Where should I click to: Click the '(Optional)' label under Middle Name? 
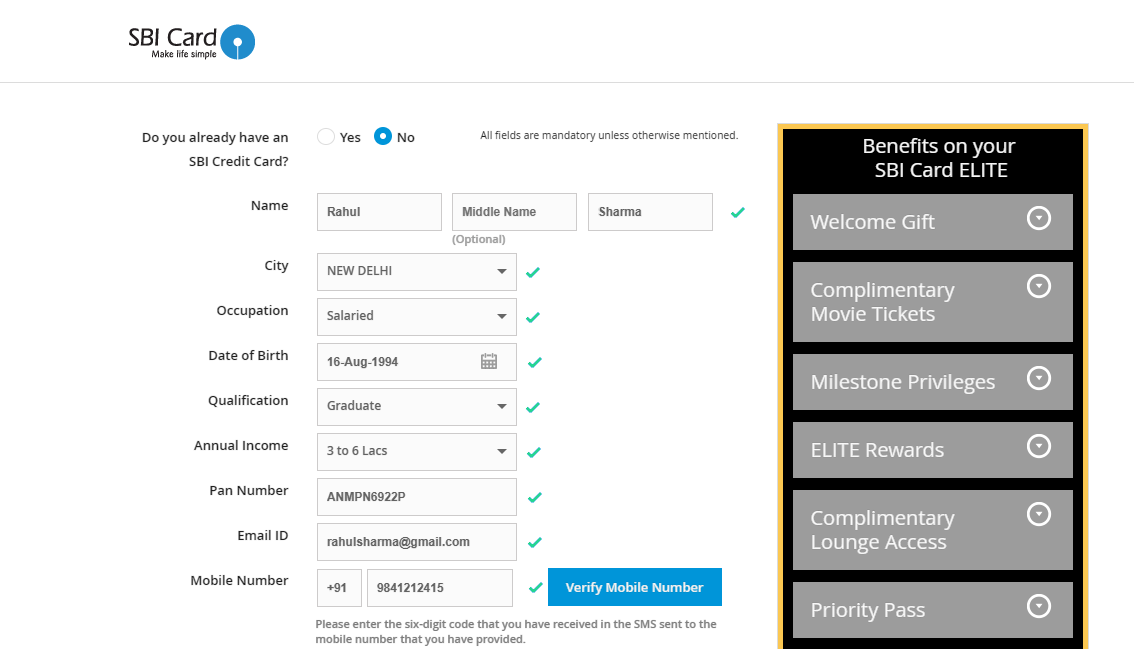click(x=479, y=239)
